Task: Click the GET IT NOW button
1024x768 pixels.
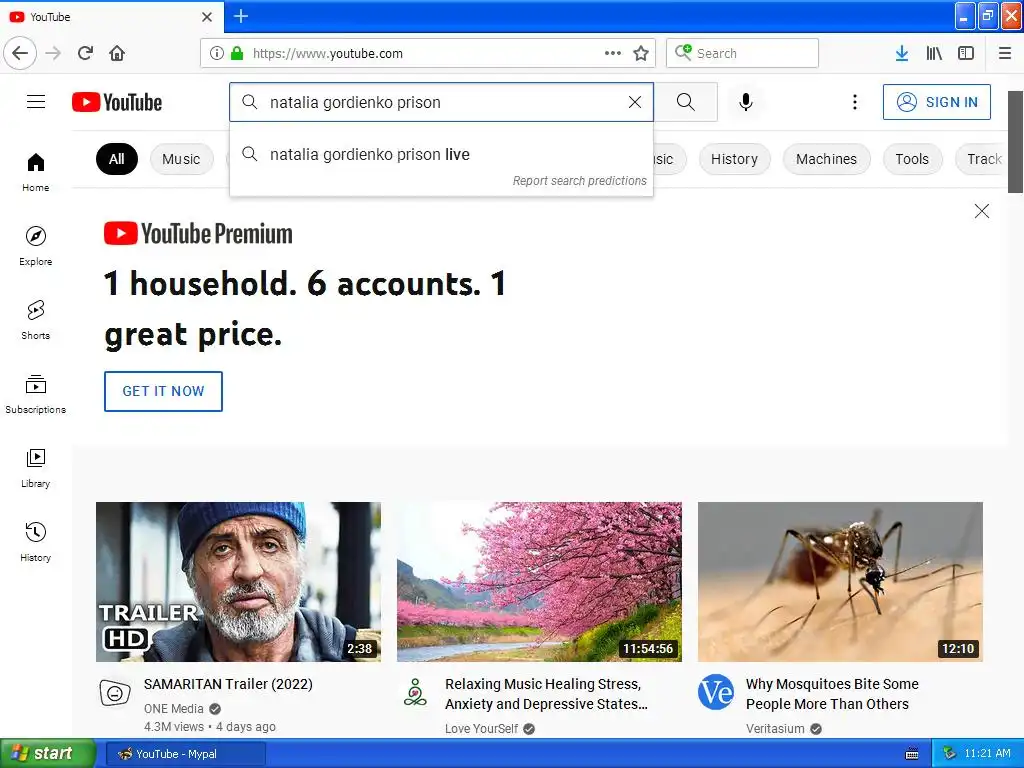Action: pos(163,391)
